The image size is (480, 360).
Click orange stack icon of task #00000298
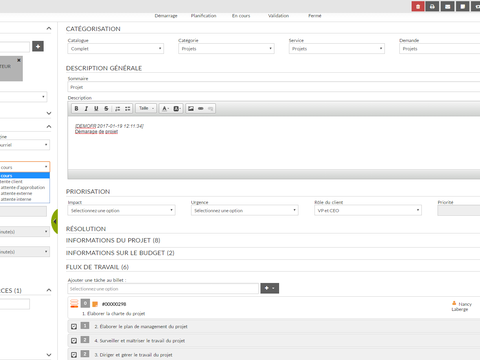74,303
